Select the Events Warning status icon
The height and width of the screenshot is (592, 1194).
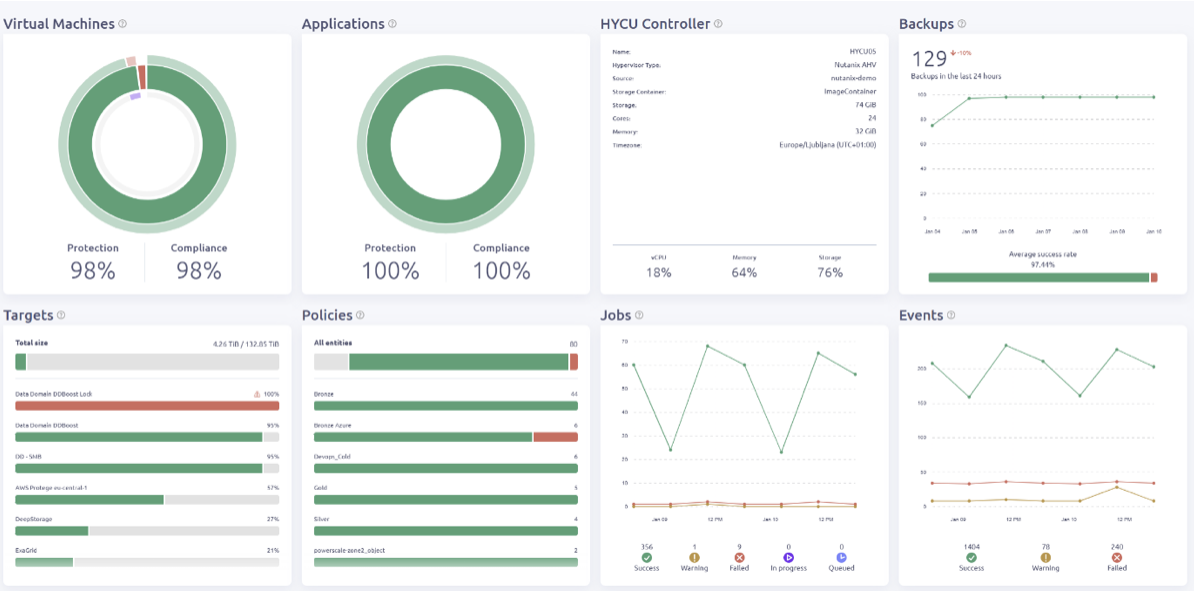click(1044, 557)
